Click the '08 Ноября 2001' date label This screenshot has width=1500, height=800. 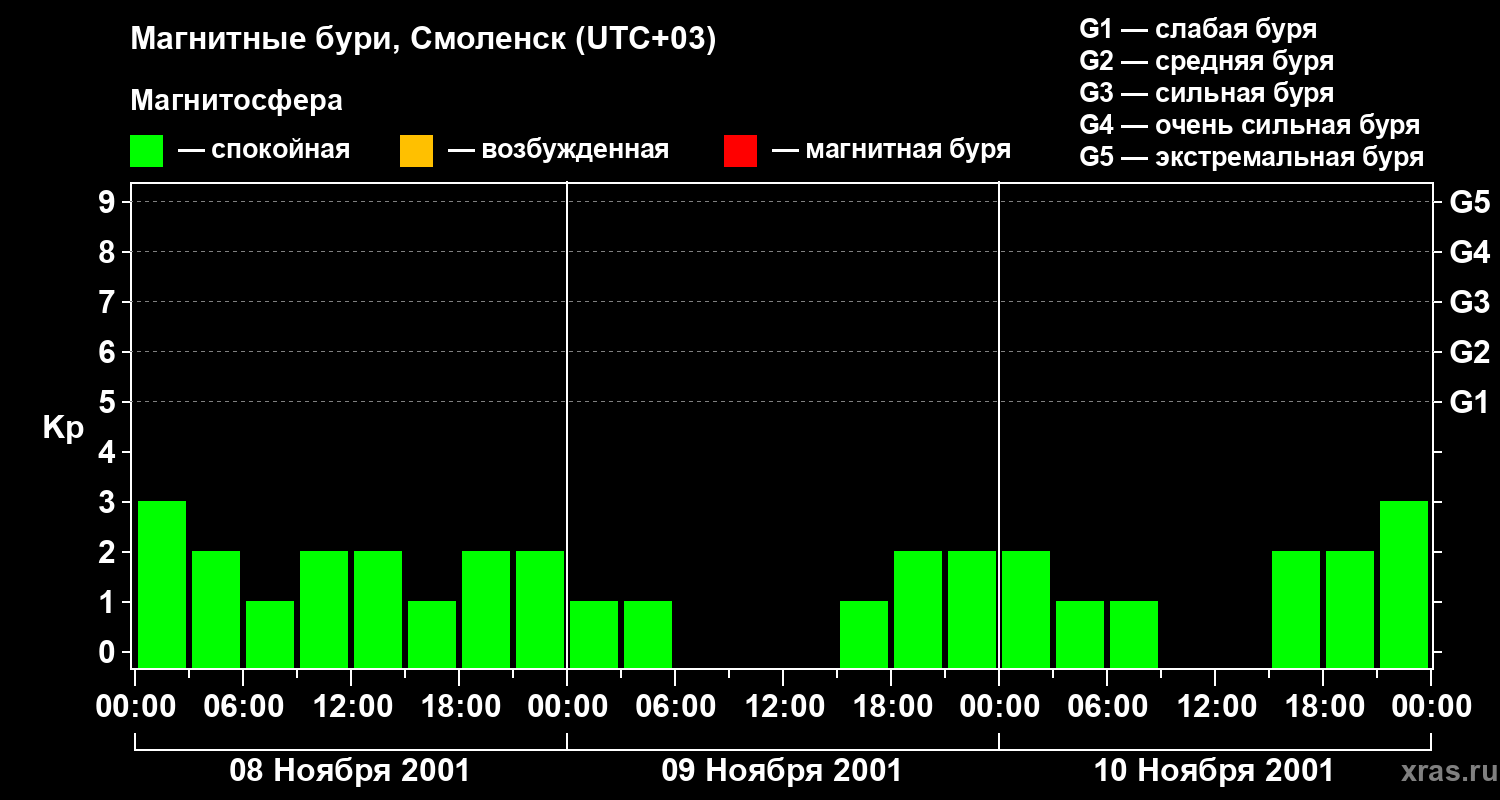(349, 771)
